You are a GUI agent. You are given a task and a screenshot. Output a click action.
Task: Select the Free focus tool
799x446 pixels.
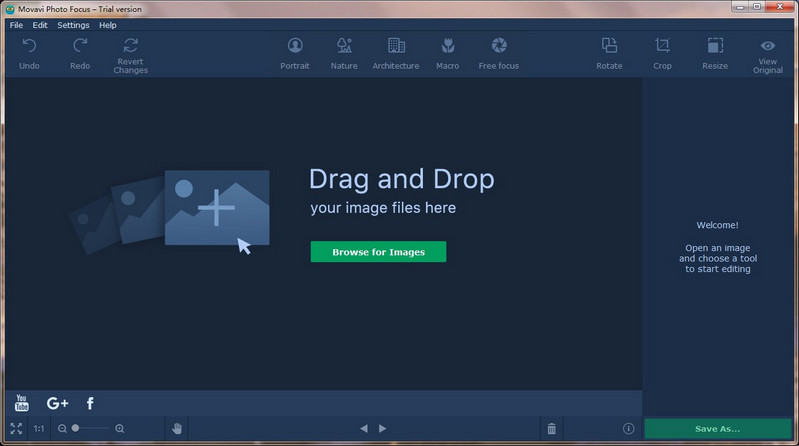pyautogui.click(x=499, y=46)
